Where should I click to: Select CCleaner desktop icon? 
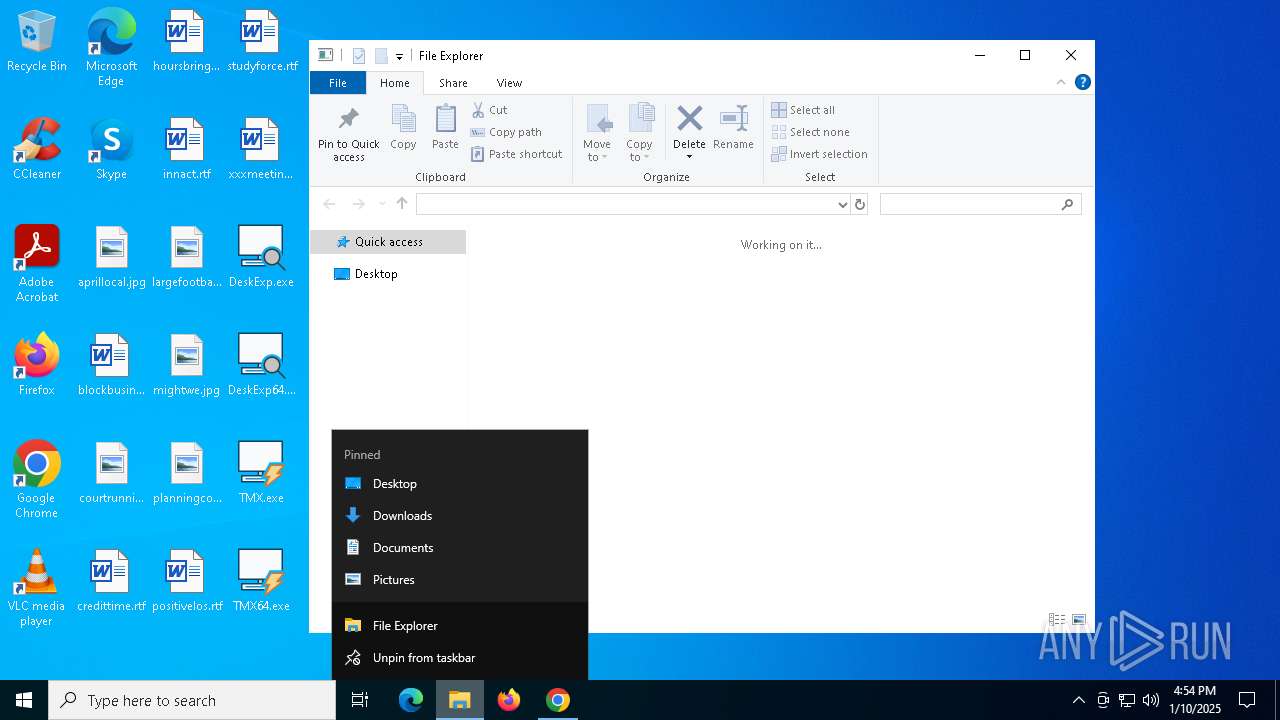tap(37, 149)
